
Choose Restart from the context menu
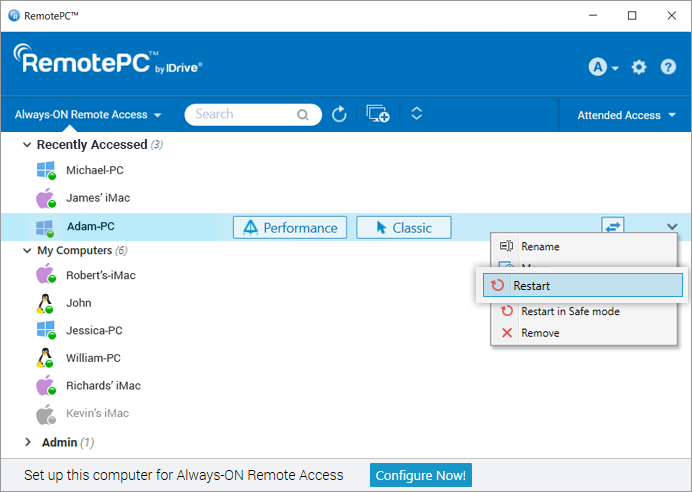(x=583, y=285)
